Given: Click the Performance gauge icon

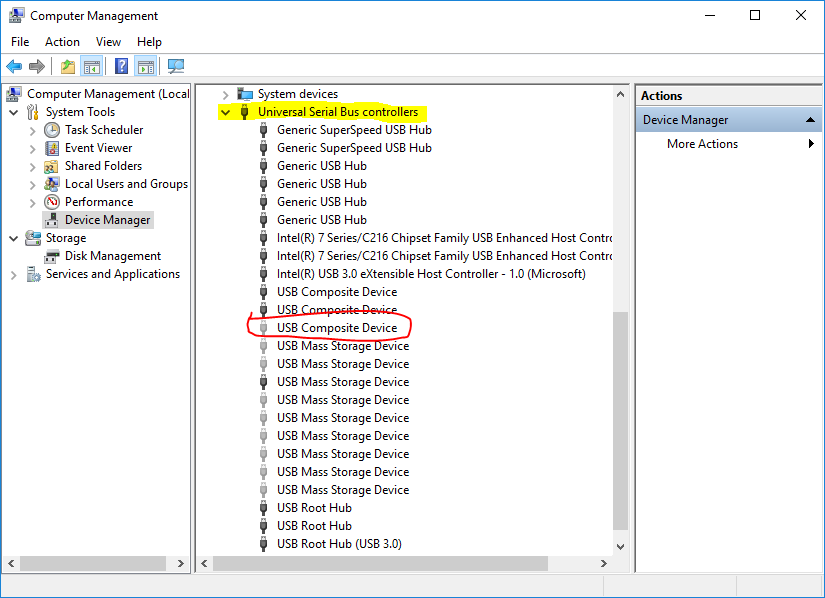Looking at the screenshot, I should [x=52, y=202].
